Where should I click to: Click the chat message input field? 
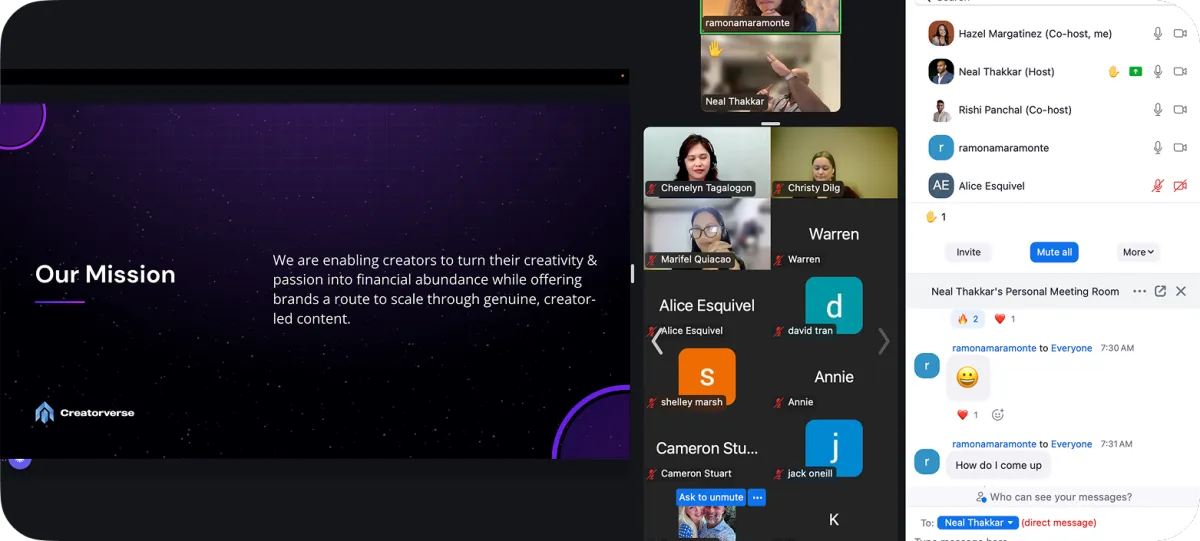click(x=1050, y=538)
